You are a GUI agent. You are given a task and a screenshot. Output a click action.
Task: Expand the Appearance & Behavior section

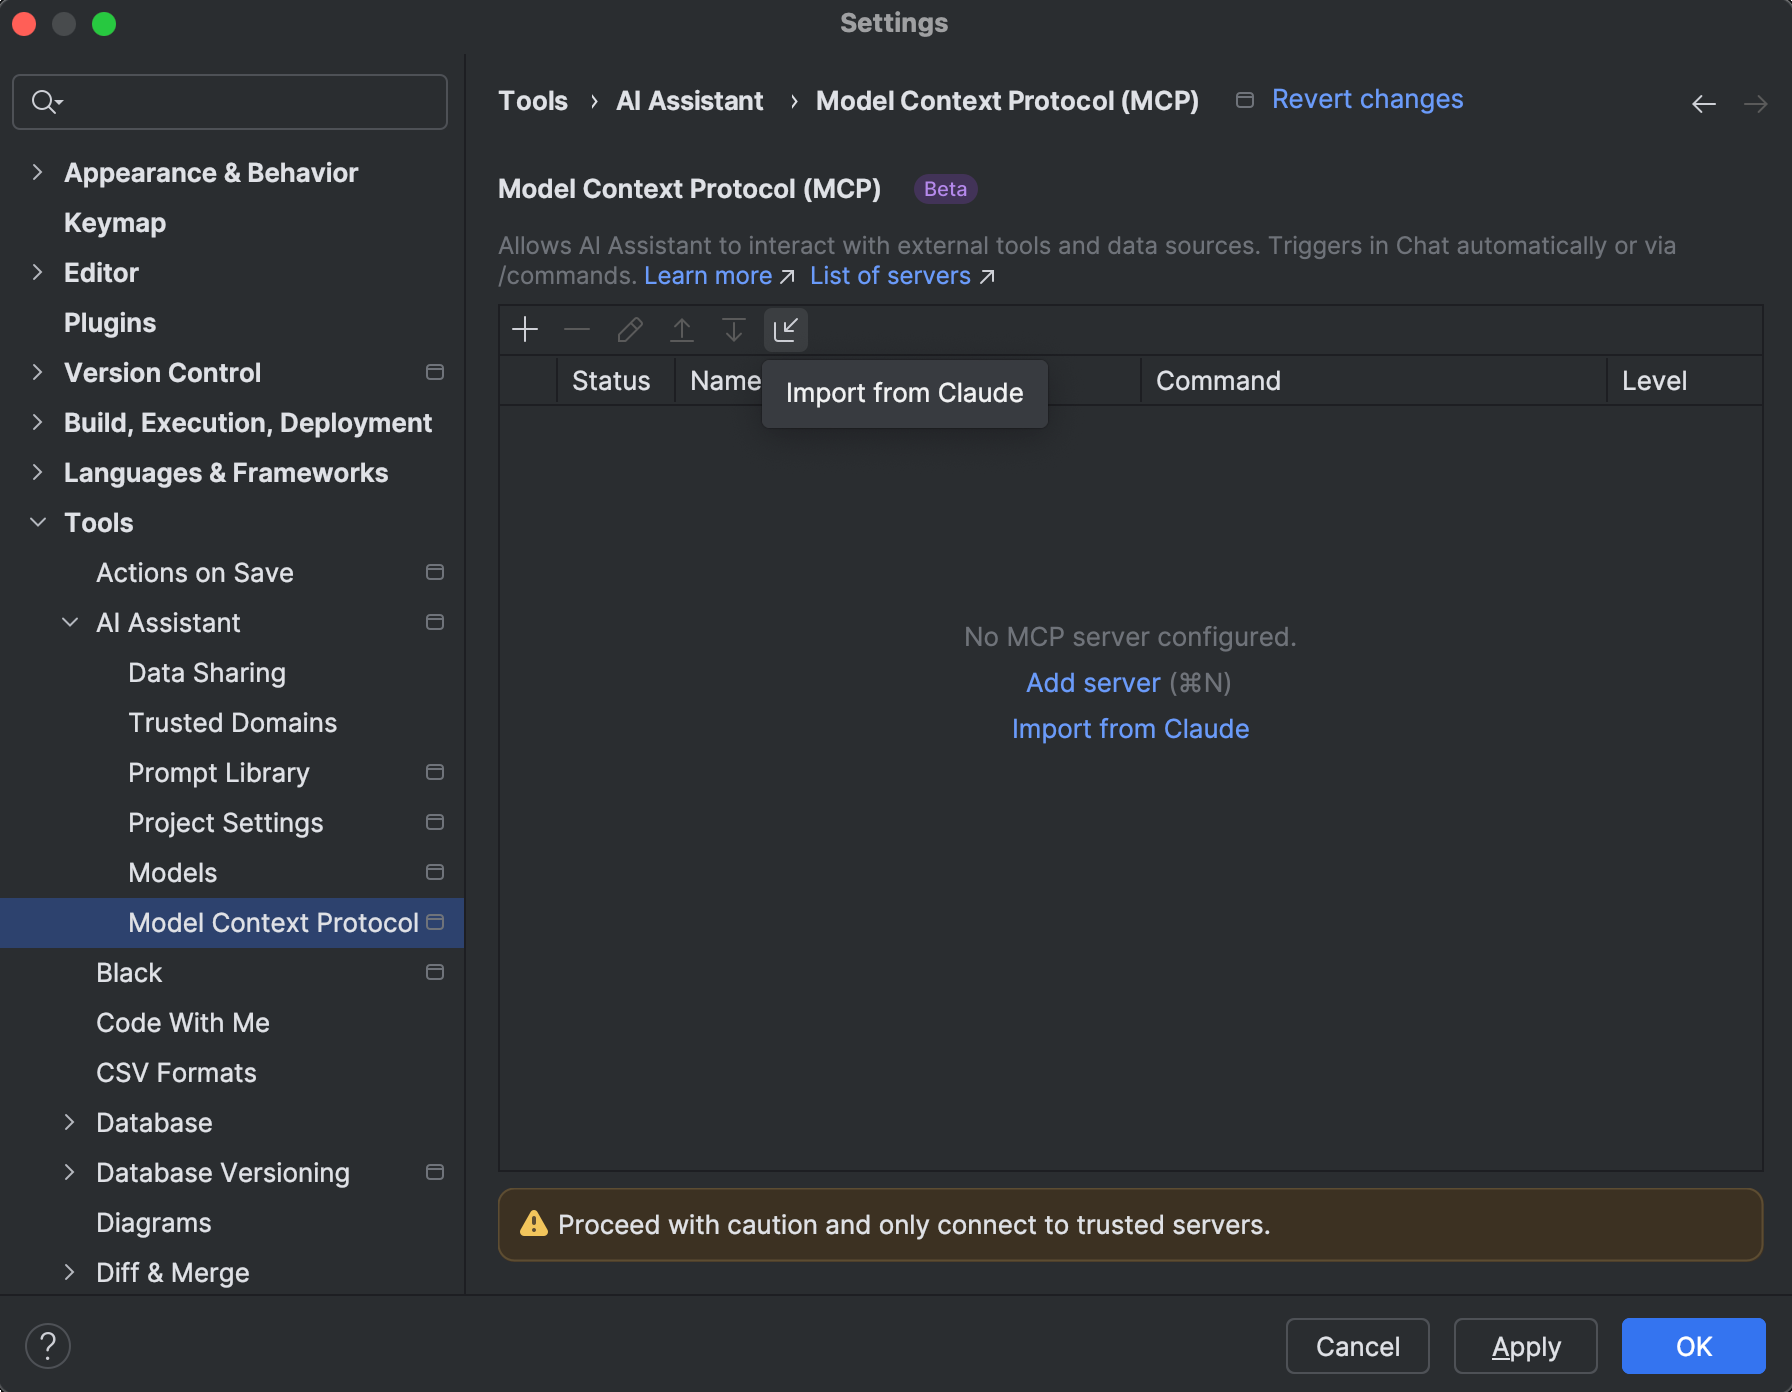(x=37, y=172)
